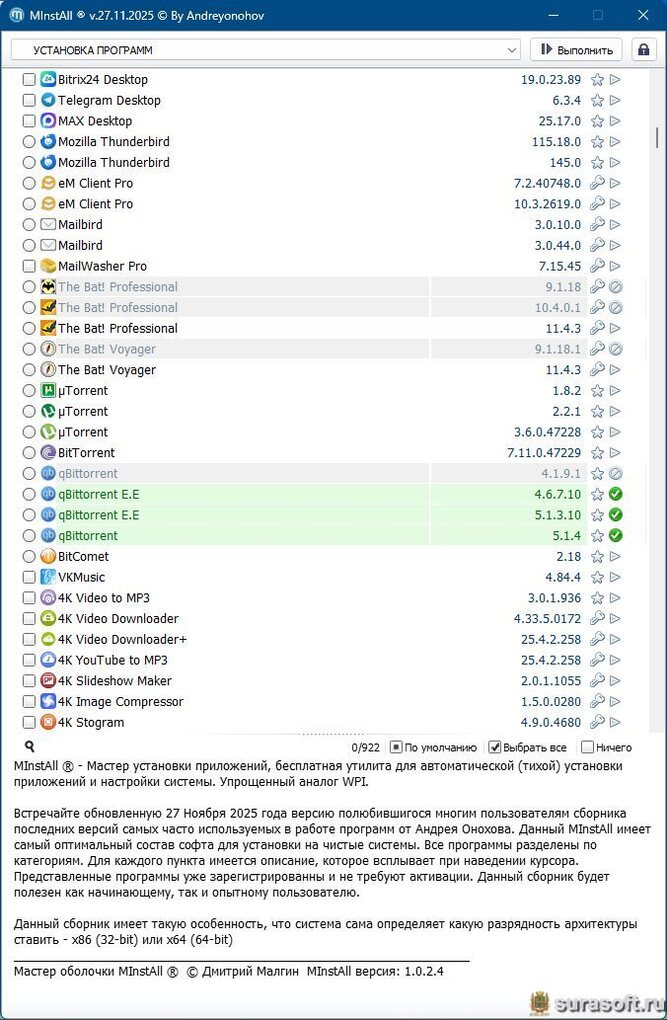667x1020 pixels.
Task: Click the search magnifier icon
Action: [x=29, y=746]
